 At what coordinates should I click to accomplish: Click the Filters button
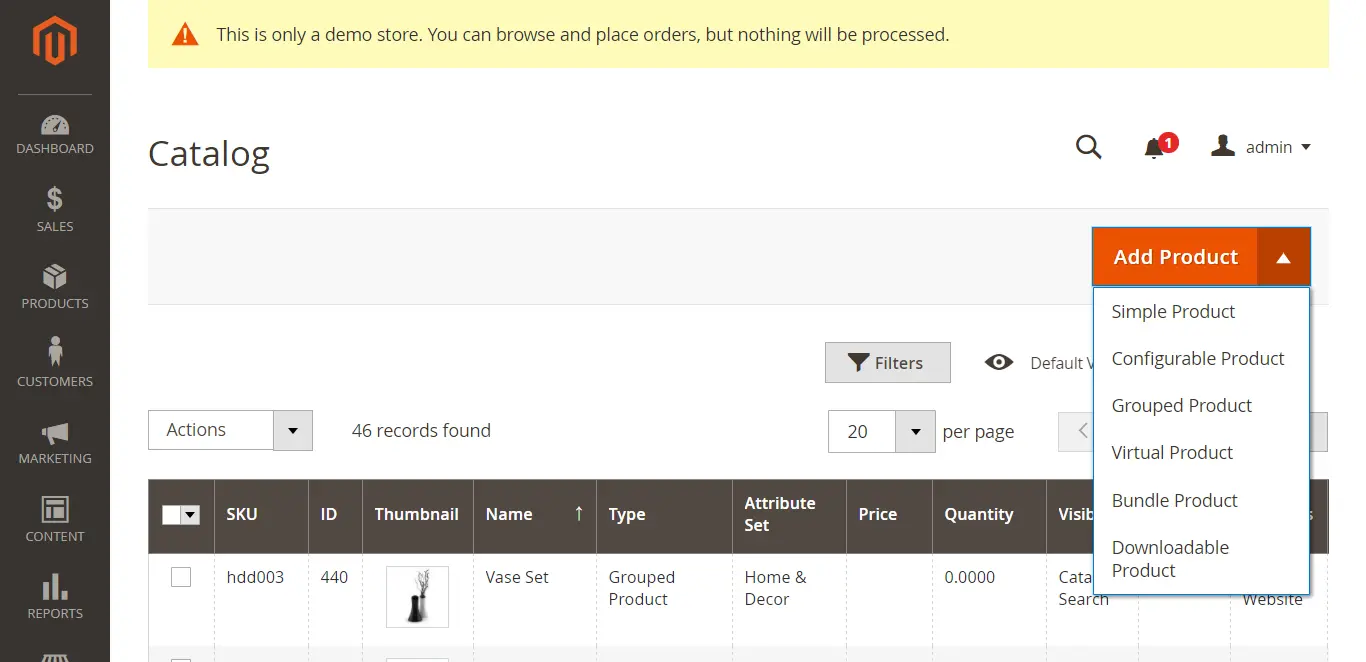pos(887,363)
